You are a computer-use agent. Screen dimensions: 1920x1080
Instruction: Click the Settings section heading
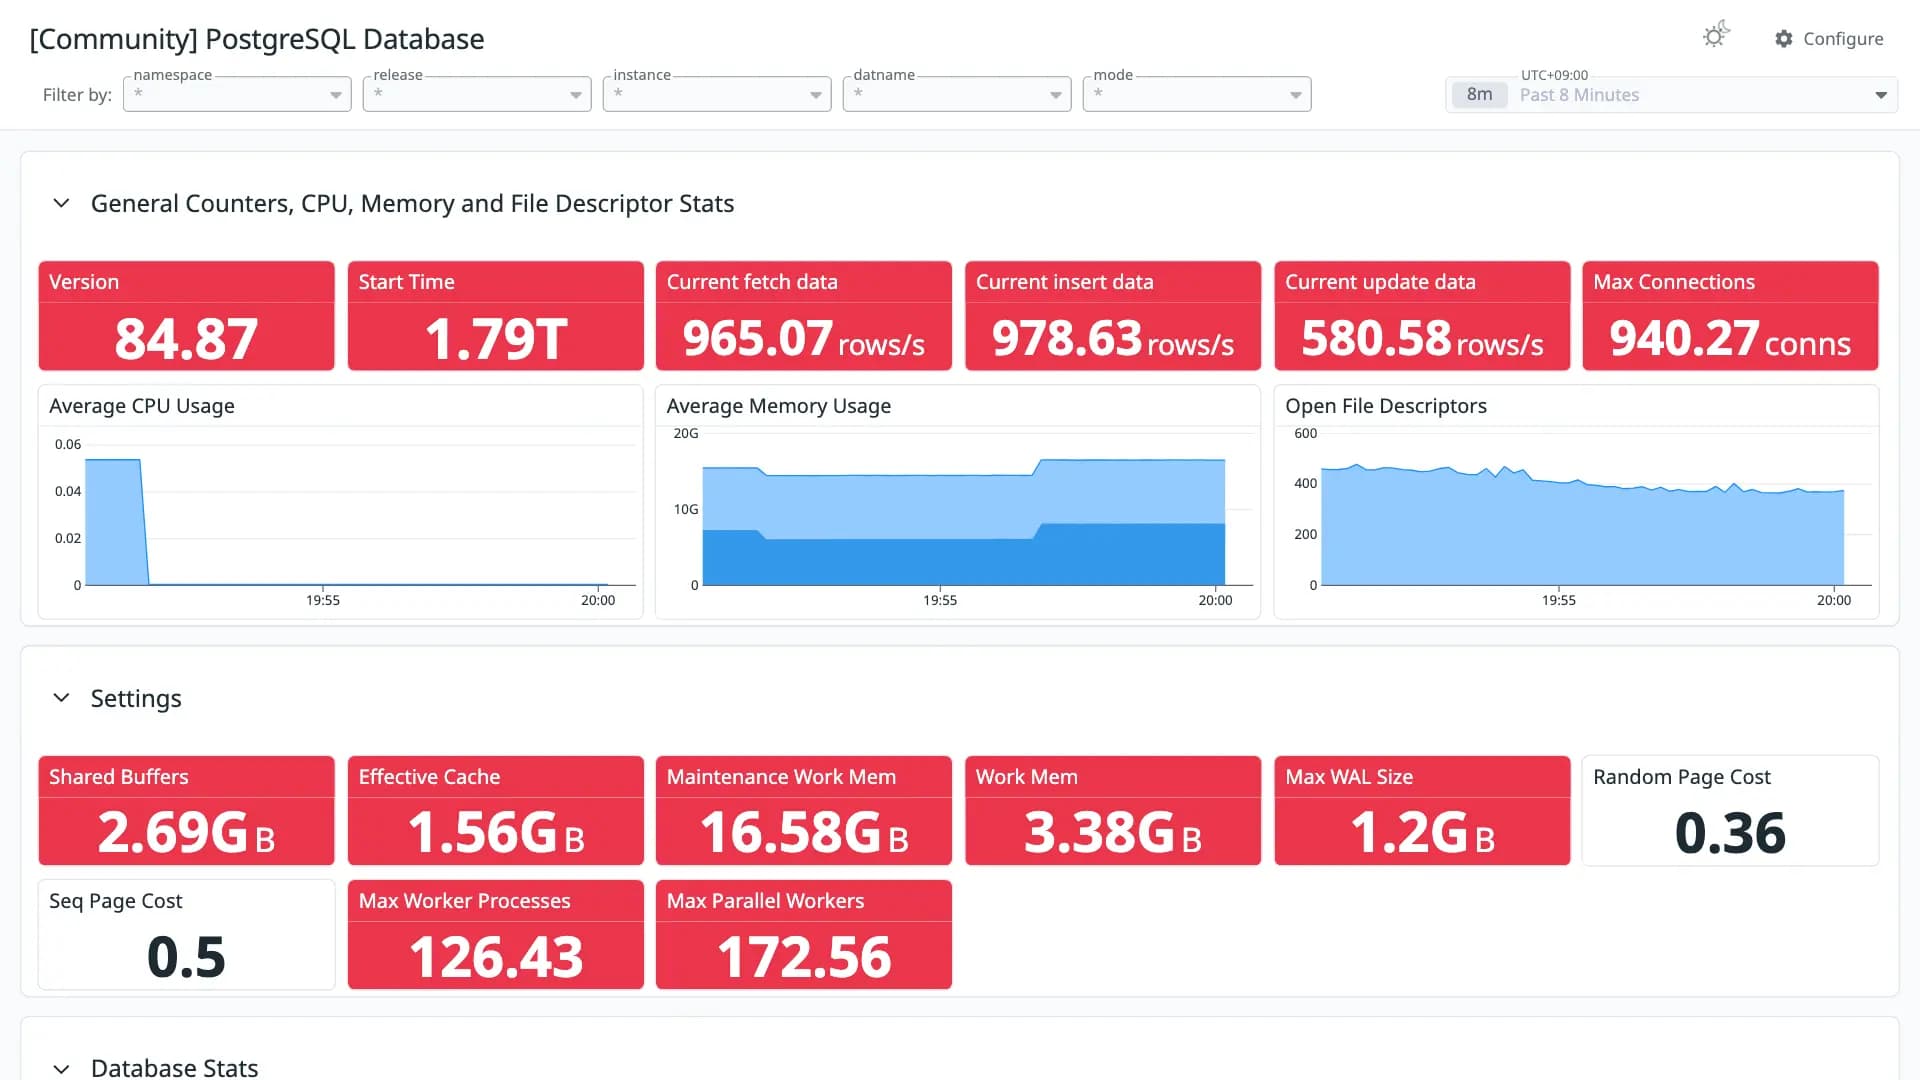136,698
